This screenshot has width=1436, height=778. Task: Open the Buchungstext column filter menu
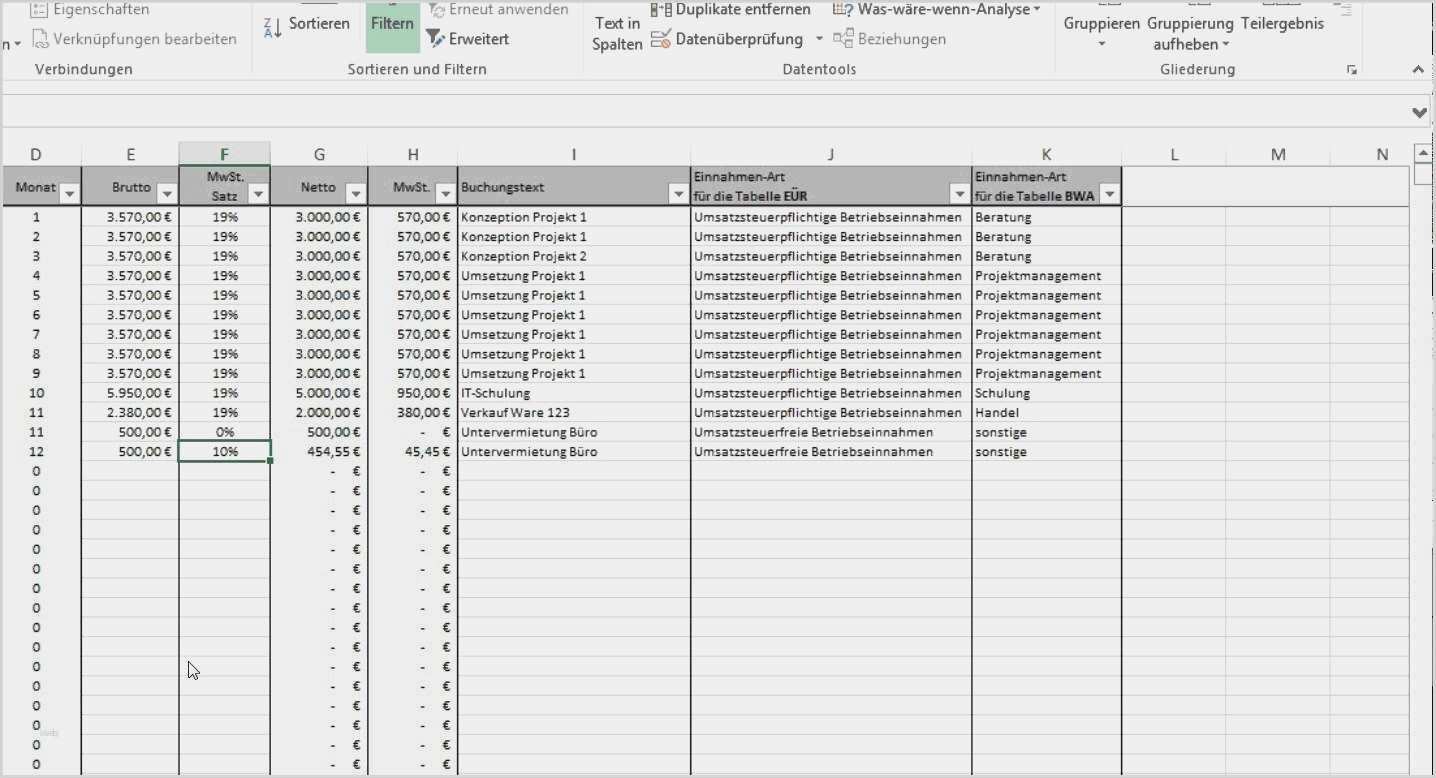click(680, 193)
